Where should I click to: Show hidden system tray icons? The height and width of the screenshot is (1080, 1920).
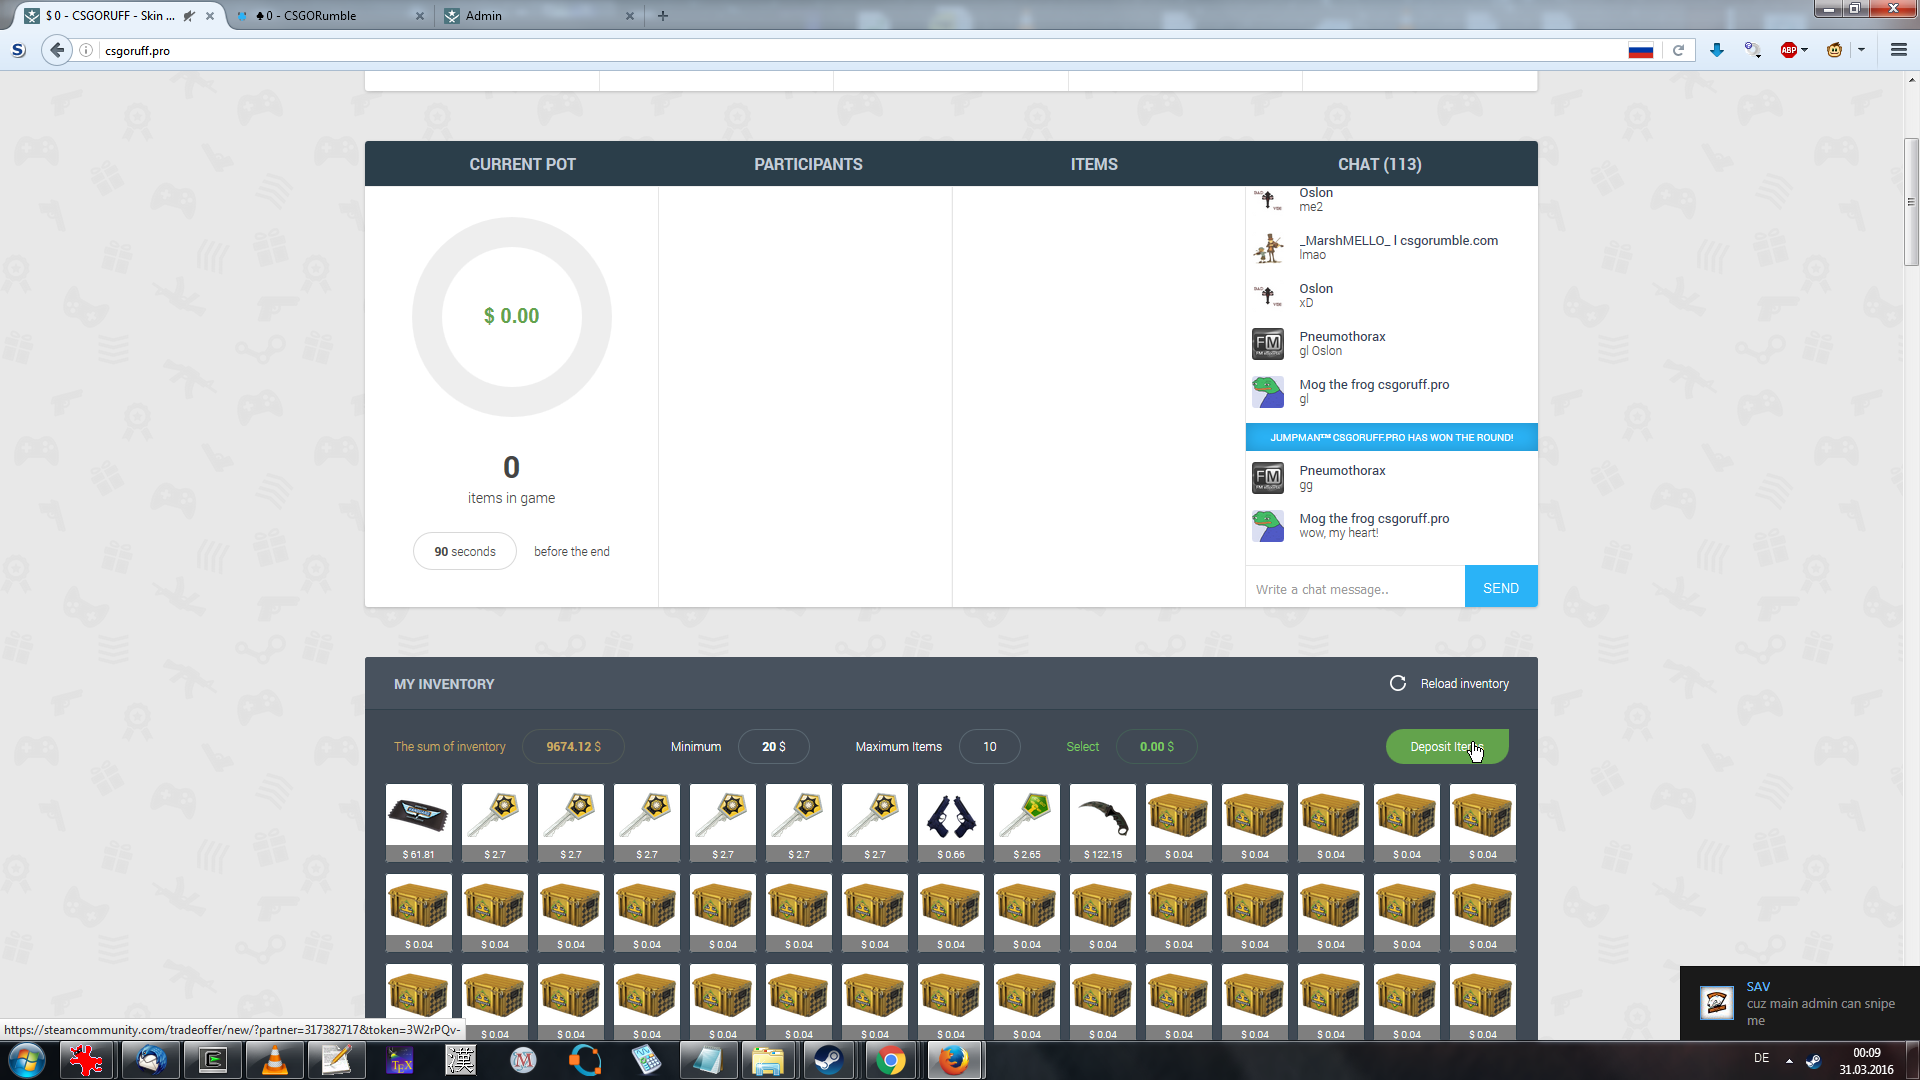click(1789, 1061)
